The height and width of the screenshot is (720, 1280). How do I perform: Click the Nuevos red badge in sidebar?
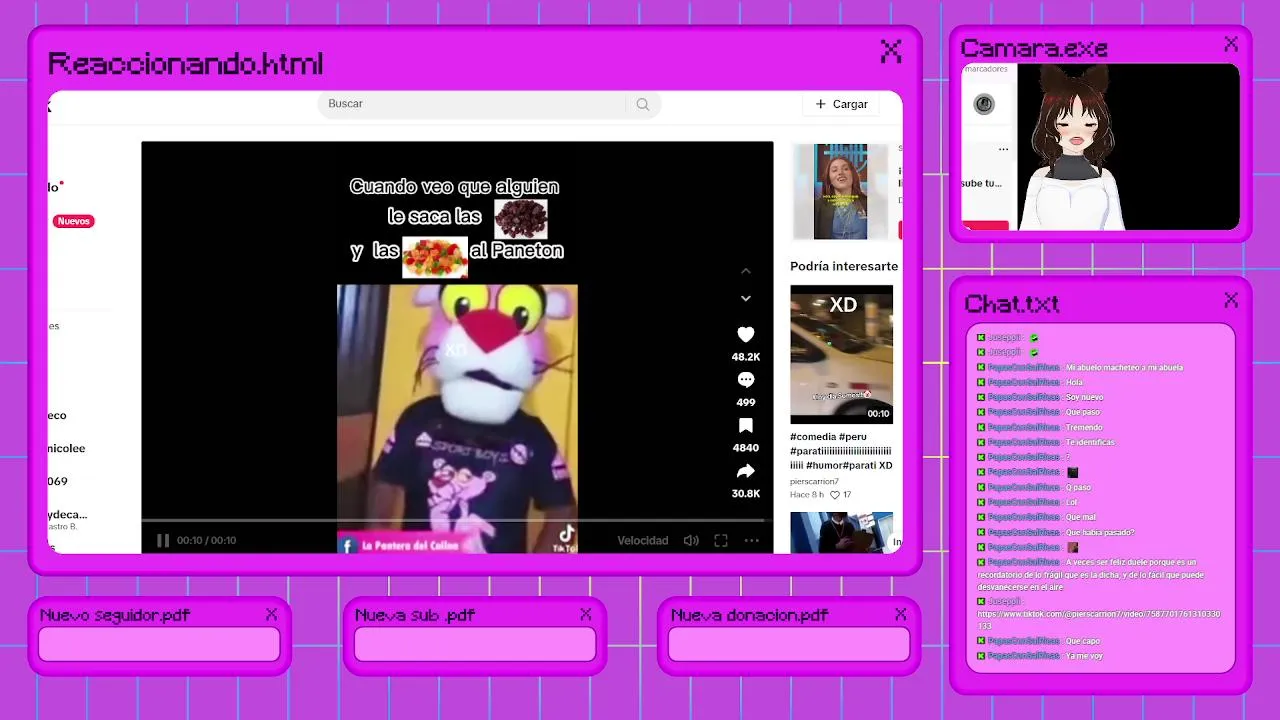tap(74, 221)
